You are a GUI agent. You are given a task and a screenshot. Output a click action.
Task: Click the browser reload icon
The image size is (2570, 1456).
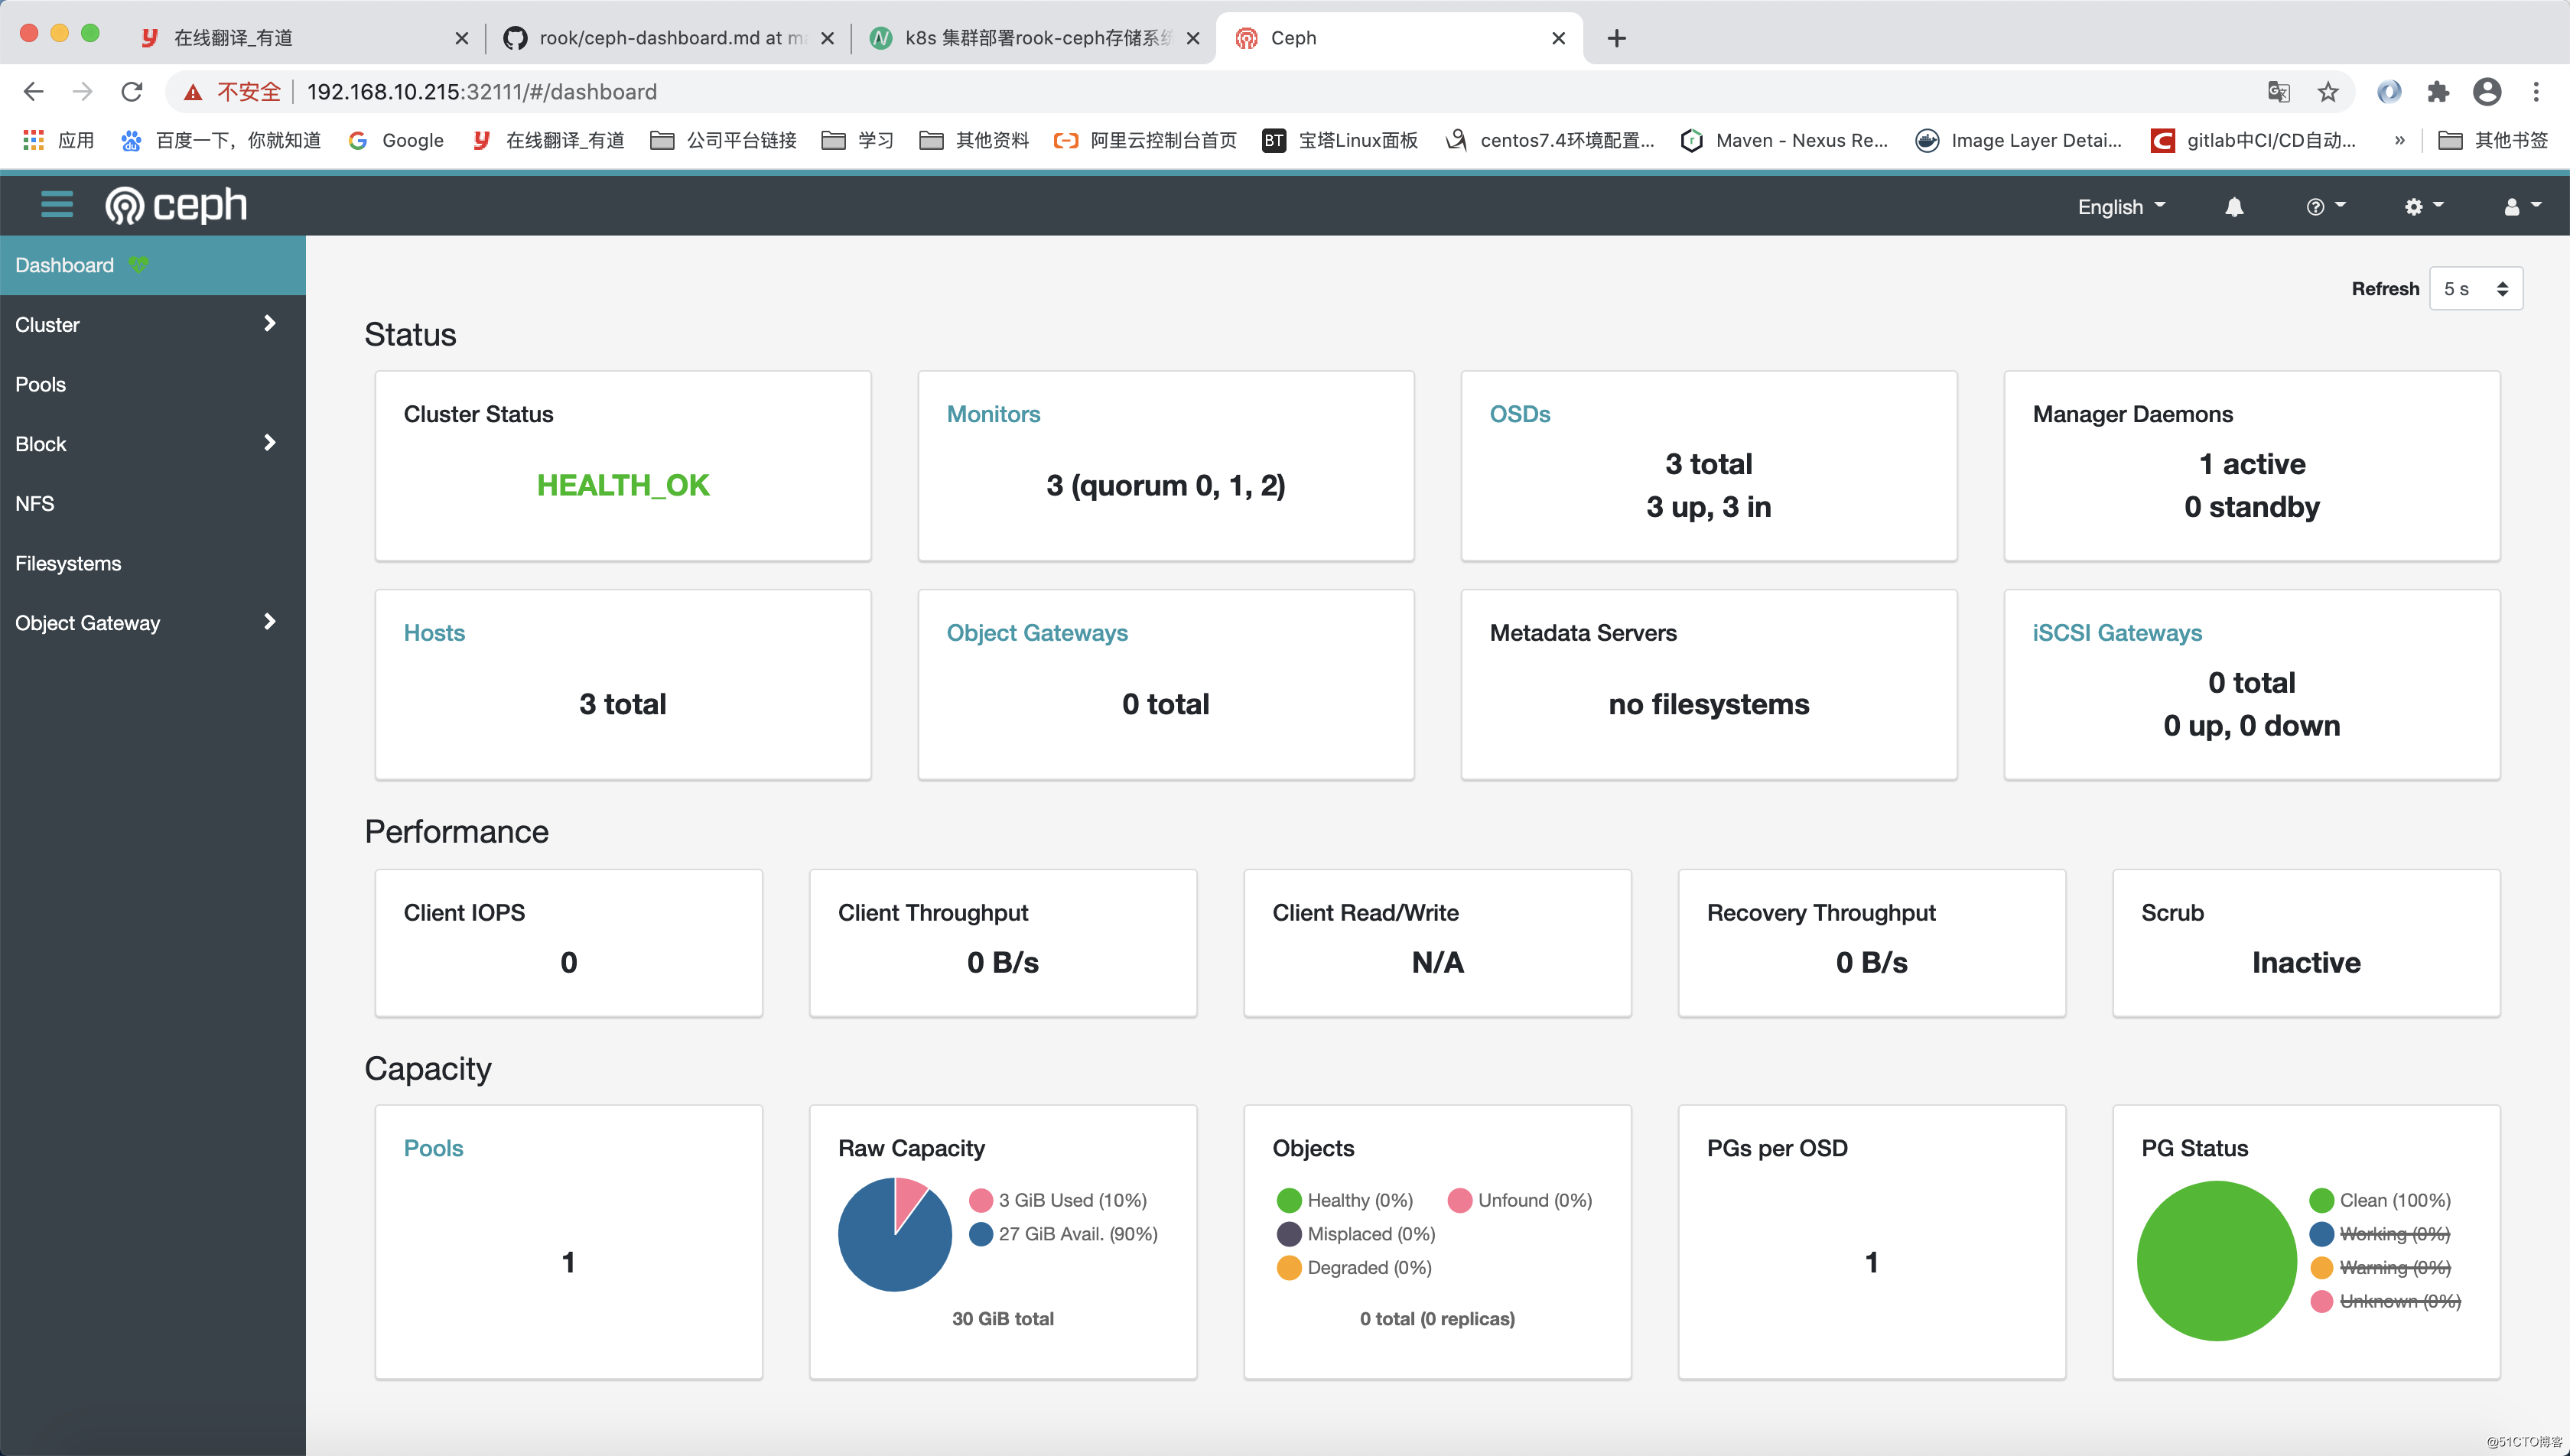pos(132,92)
